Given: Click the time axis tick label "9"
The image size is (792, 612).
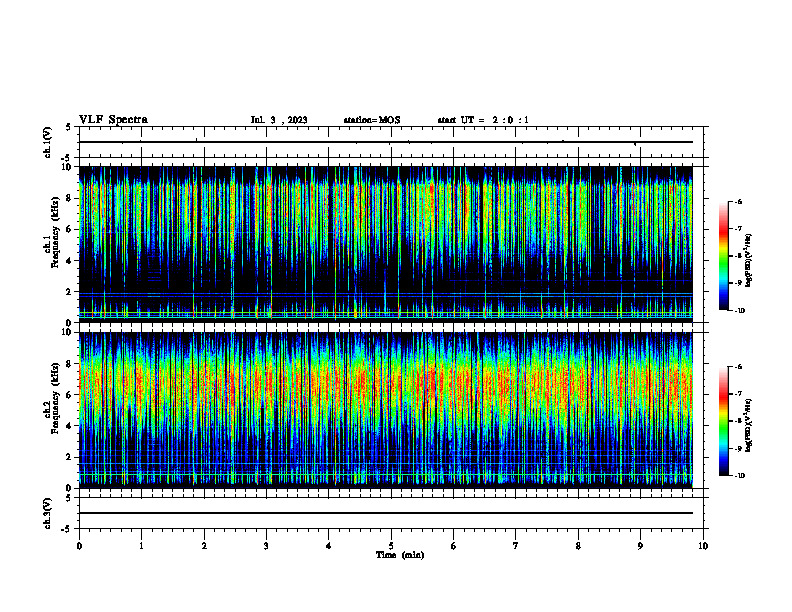Looking at the screenshot, I should tap(640, 546).
